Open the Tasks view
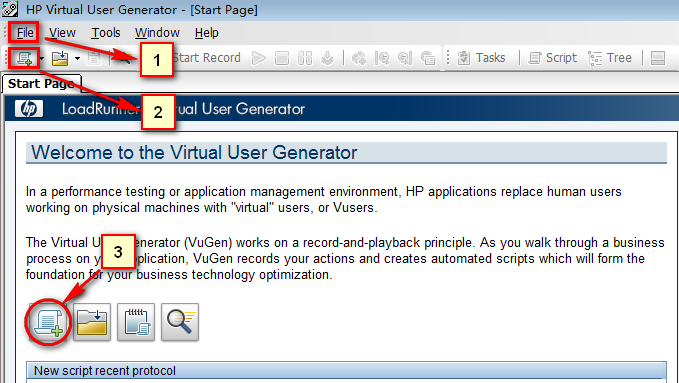This screenshot has width=679, height=383. click(482, 58)
